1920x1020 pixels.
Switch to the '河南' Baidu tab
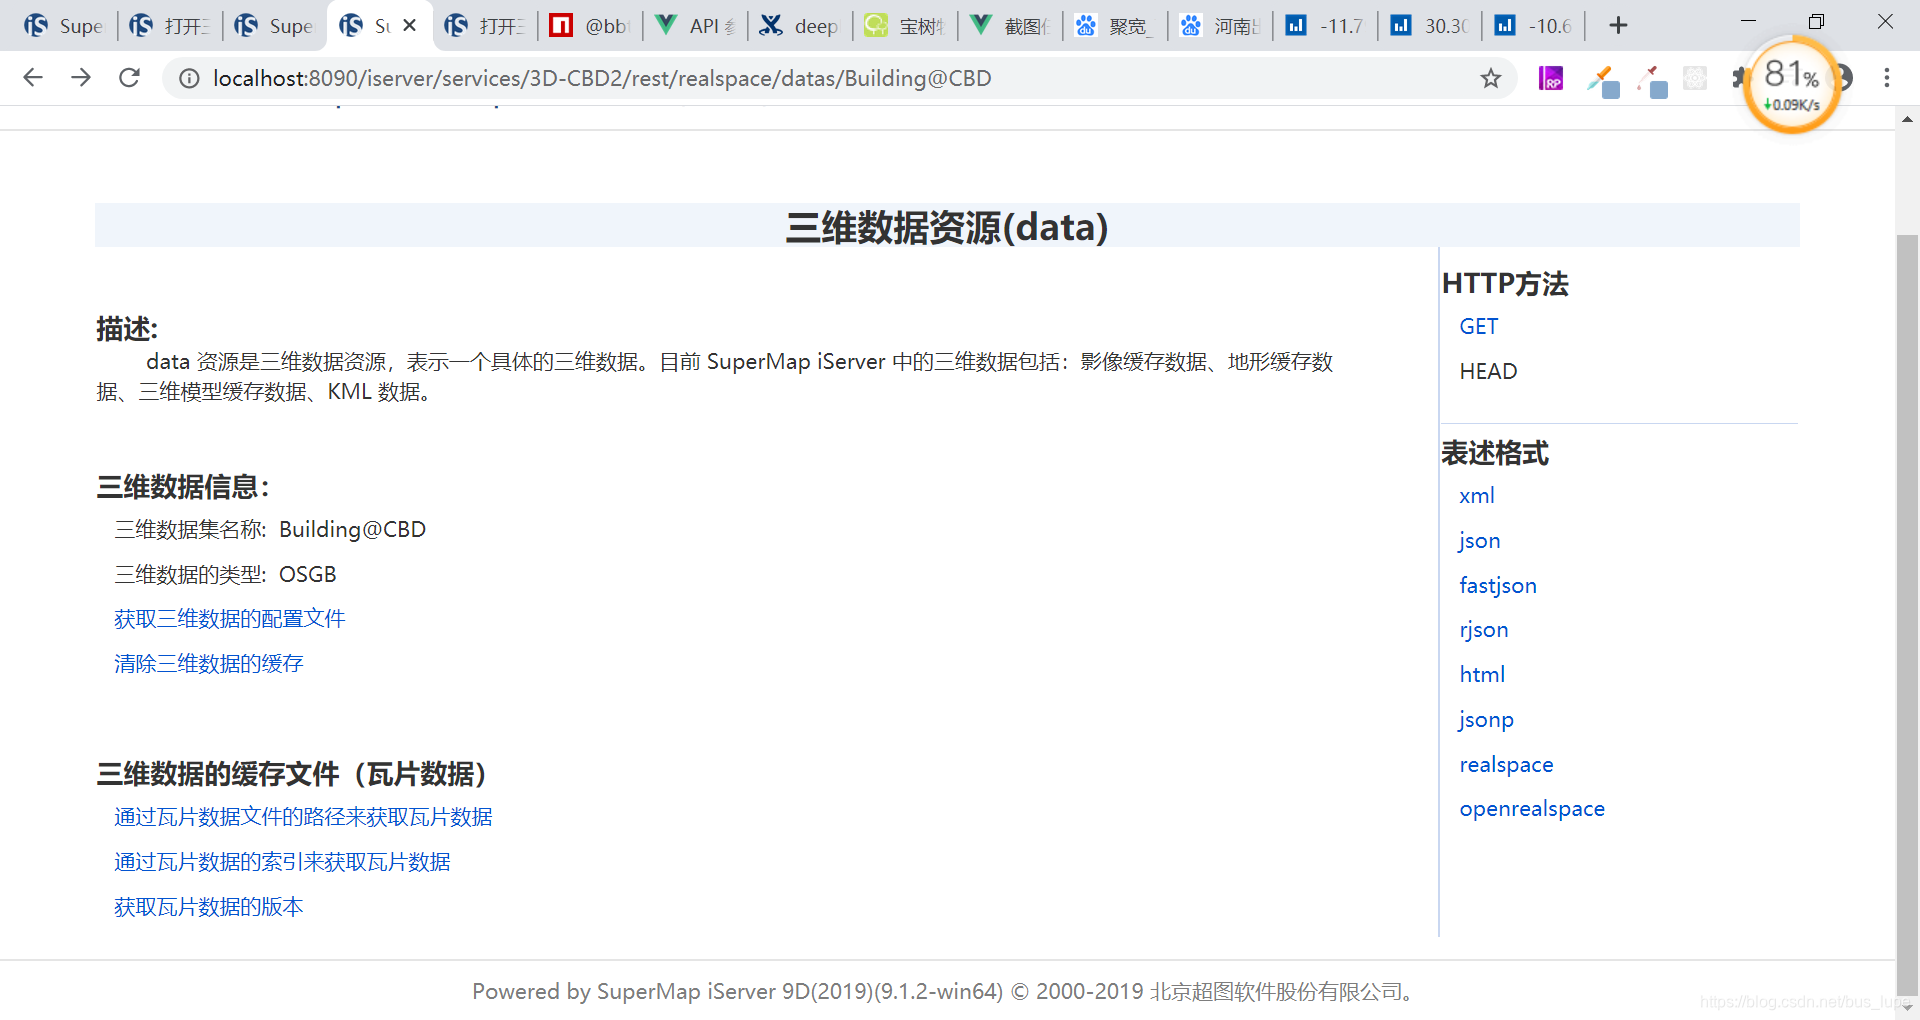[x=1220, y=25]
